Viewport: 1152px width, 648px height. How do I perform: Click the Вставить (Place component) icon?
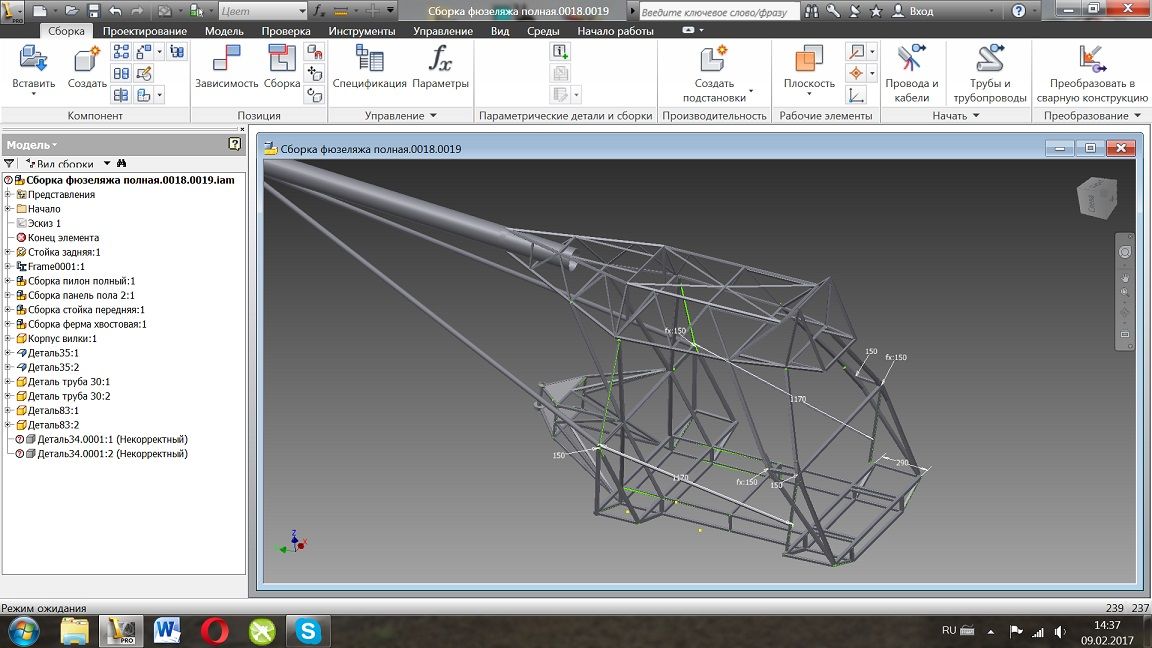33,62
